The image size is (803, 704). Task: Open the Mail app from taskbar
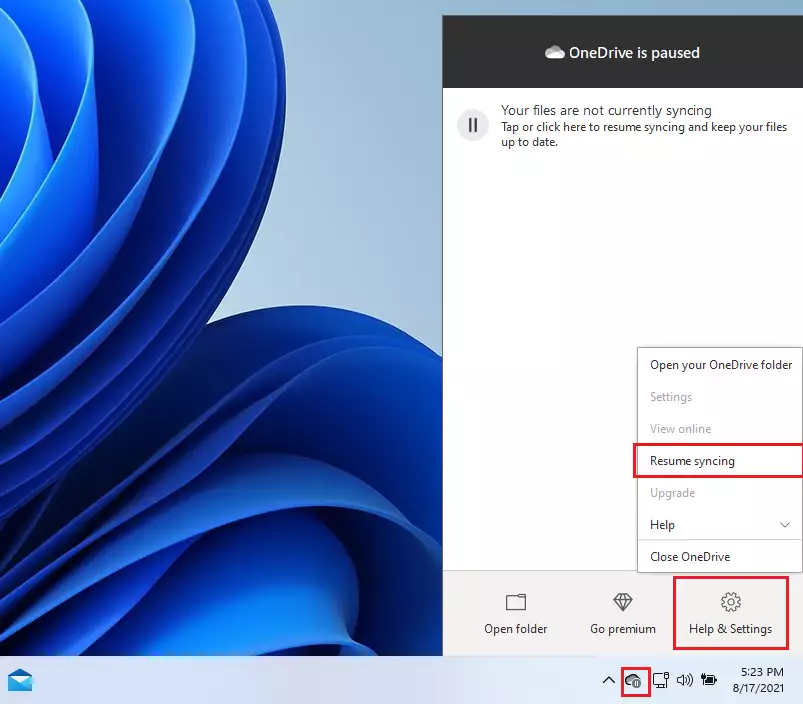[x=20, y=680]
